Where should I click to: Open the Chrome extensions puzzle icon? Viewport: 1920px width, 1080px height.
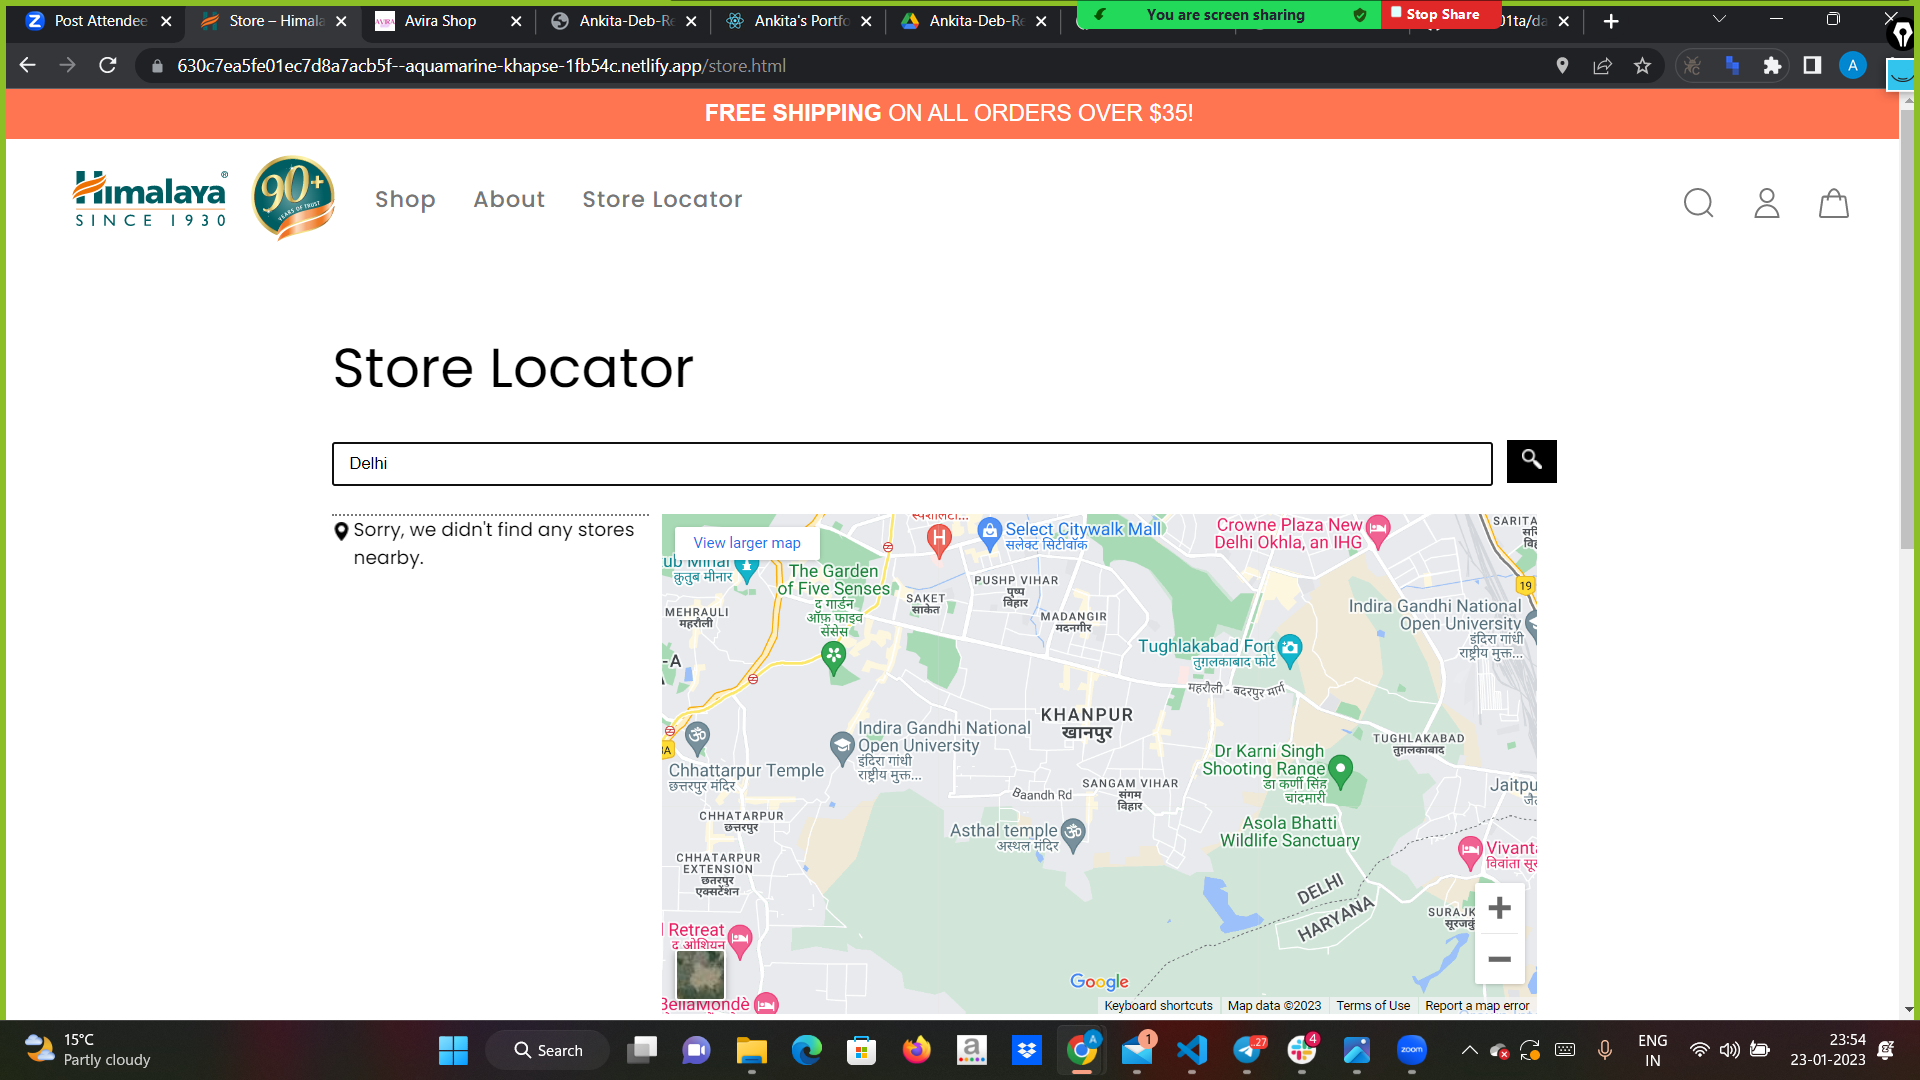click(1772, 66)
